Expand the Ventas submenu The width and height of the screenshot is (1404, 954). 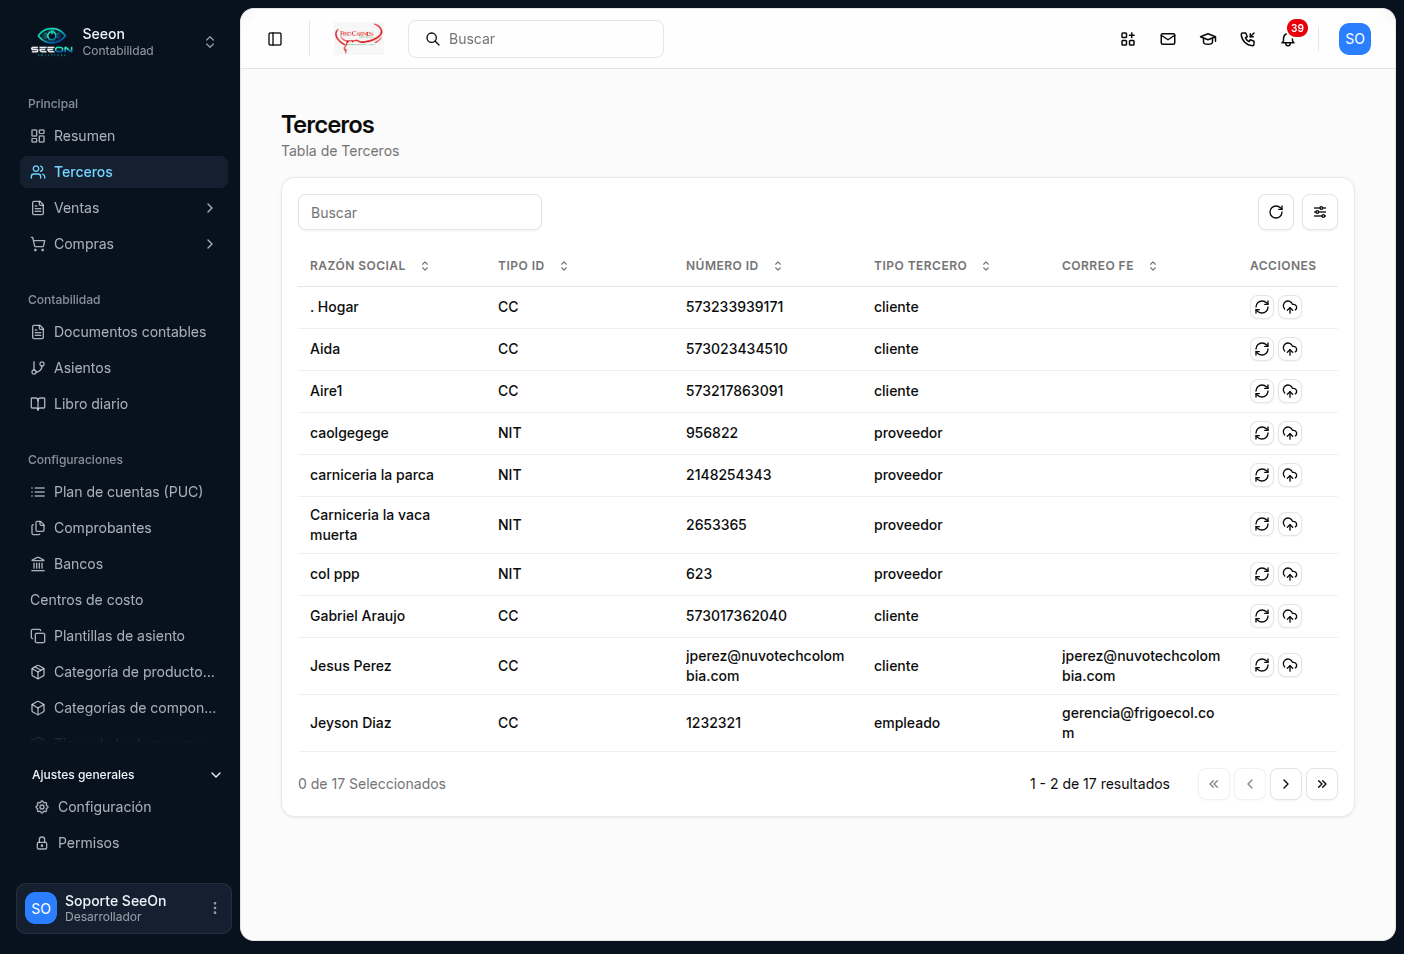pyautogui.click(x=124, y=208)
